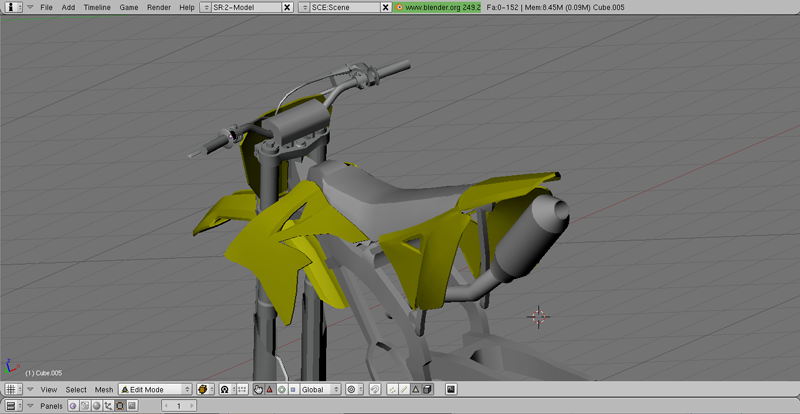
Task: Delete the SCE:Scene with X button
Action: [x=385, y=7]
